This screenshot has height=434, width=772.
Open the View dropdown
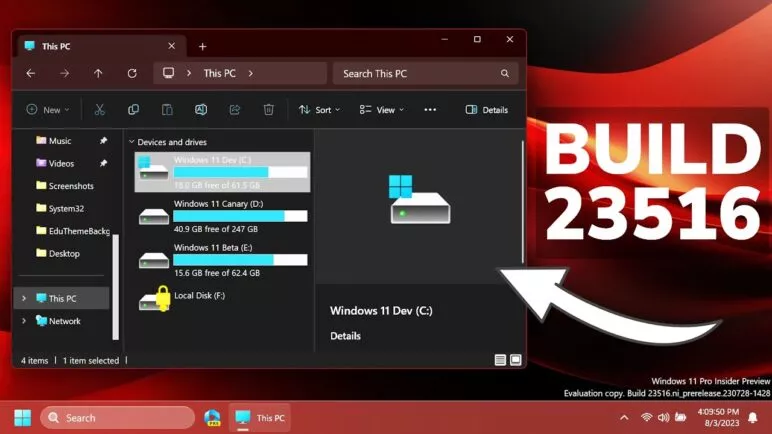(x=382, y=110)
